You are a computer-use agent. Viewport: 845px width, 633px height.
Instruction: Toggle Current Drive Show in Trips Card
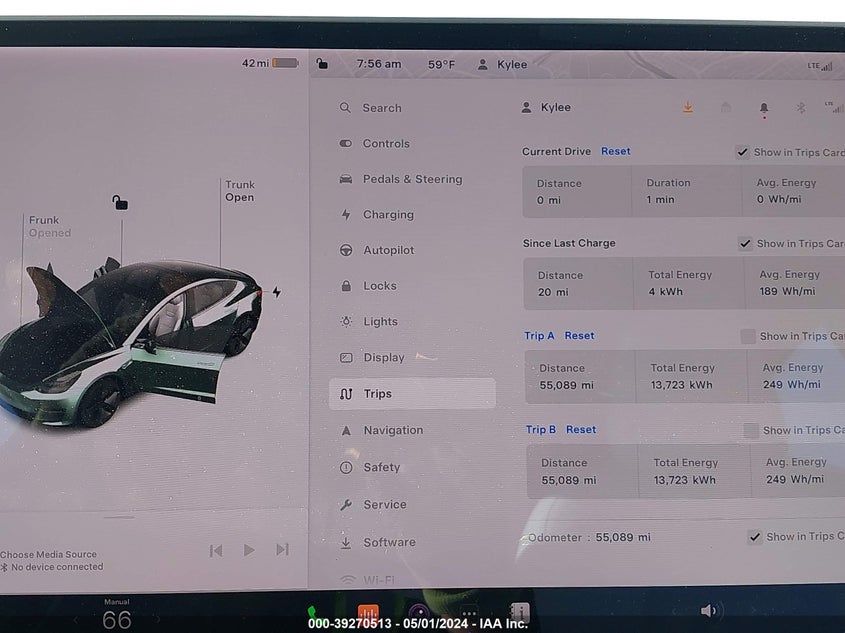[742, 152]
